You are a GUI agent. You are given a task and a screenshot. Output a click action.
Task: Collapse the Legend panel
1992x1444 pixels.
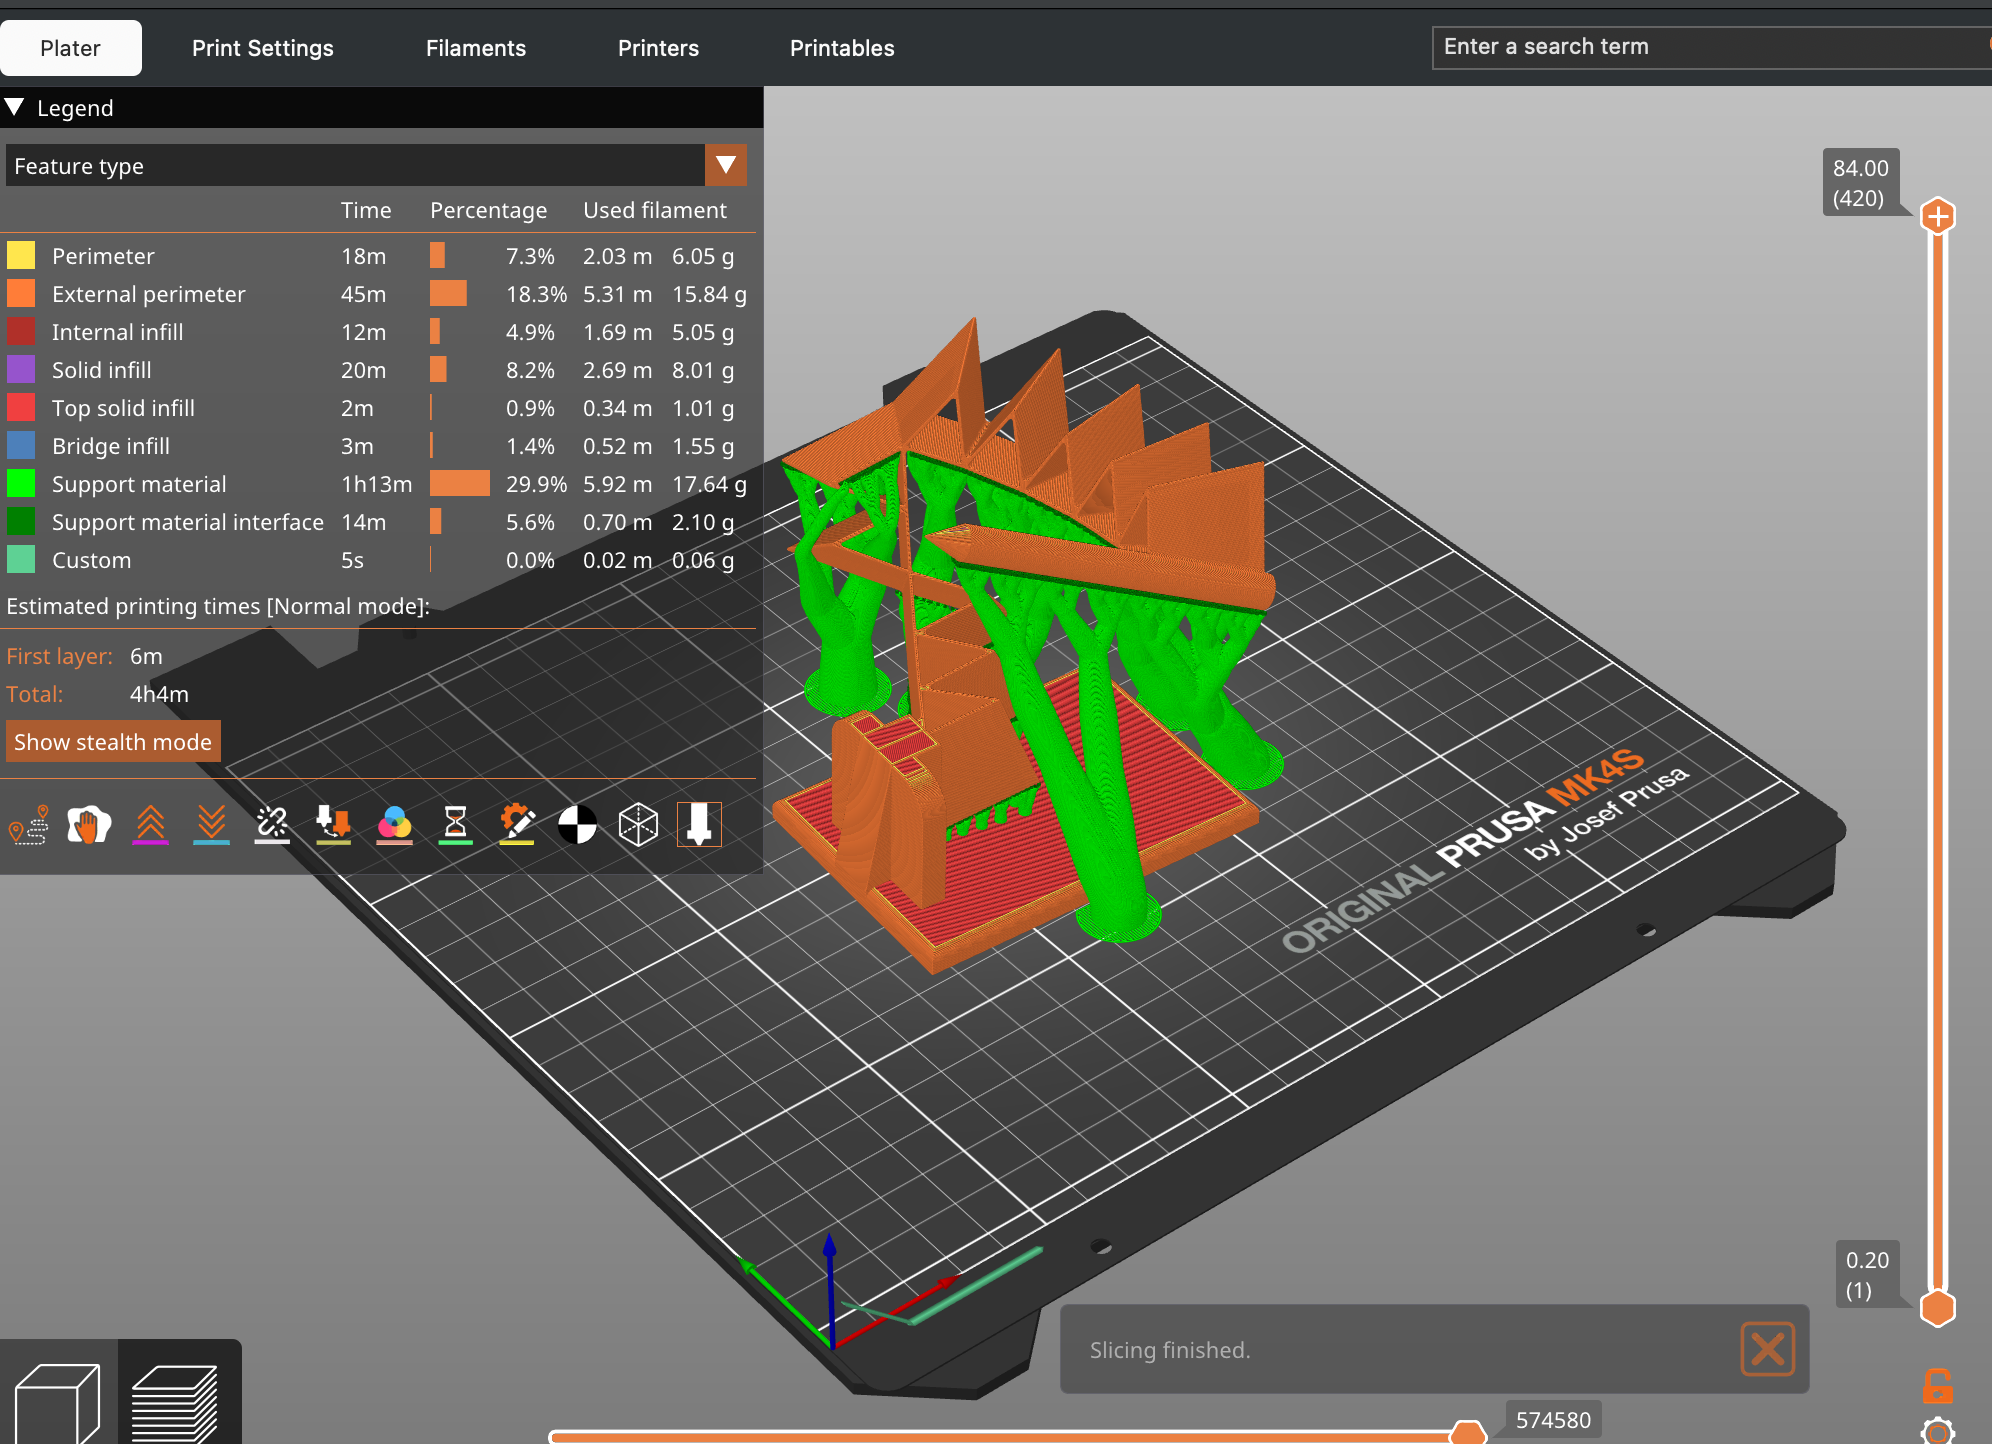pos(14,107)
